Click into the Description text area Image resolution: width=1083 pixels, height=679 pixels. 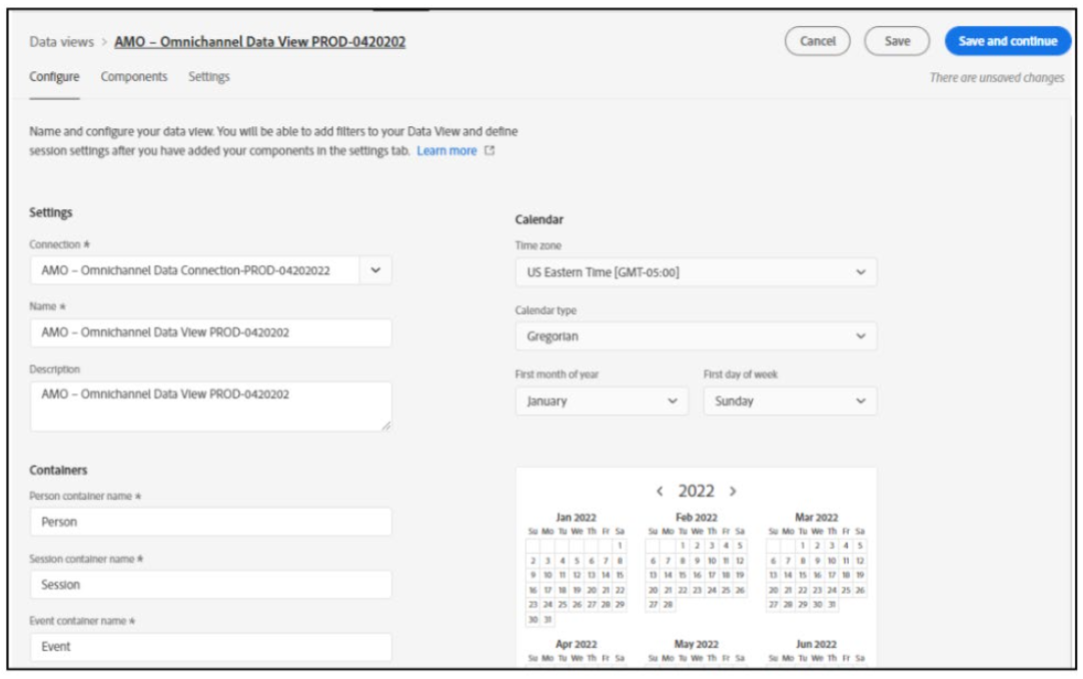pyautogui.click(x=211, y=407)
